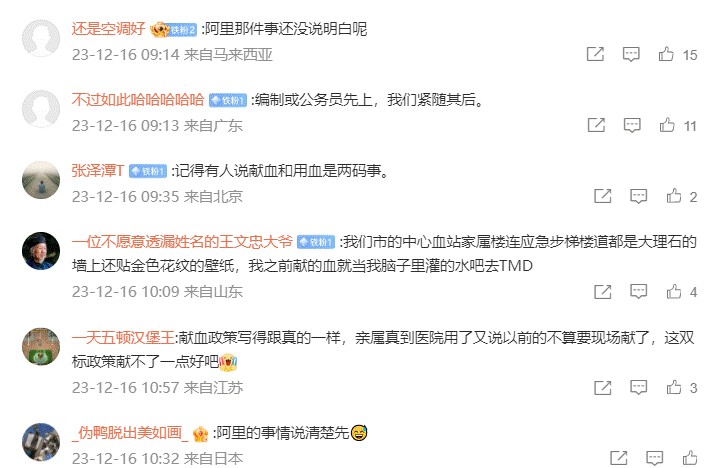Open 还是空调好's profile via username
Screen dimensions: 712x468
pyautogui.click(x=108, y=29)
